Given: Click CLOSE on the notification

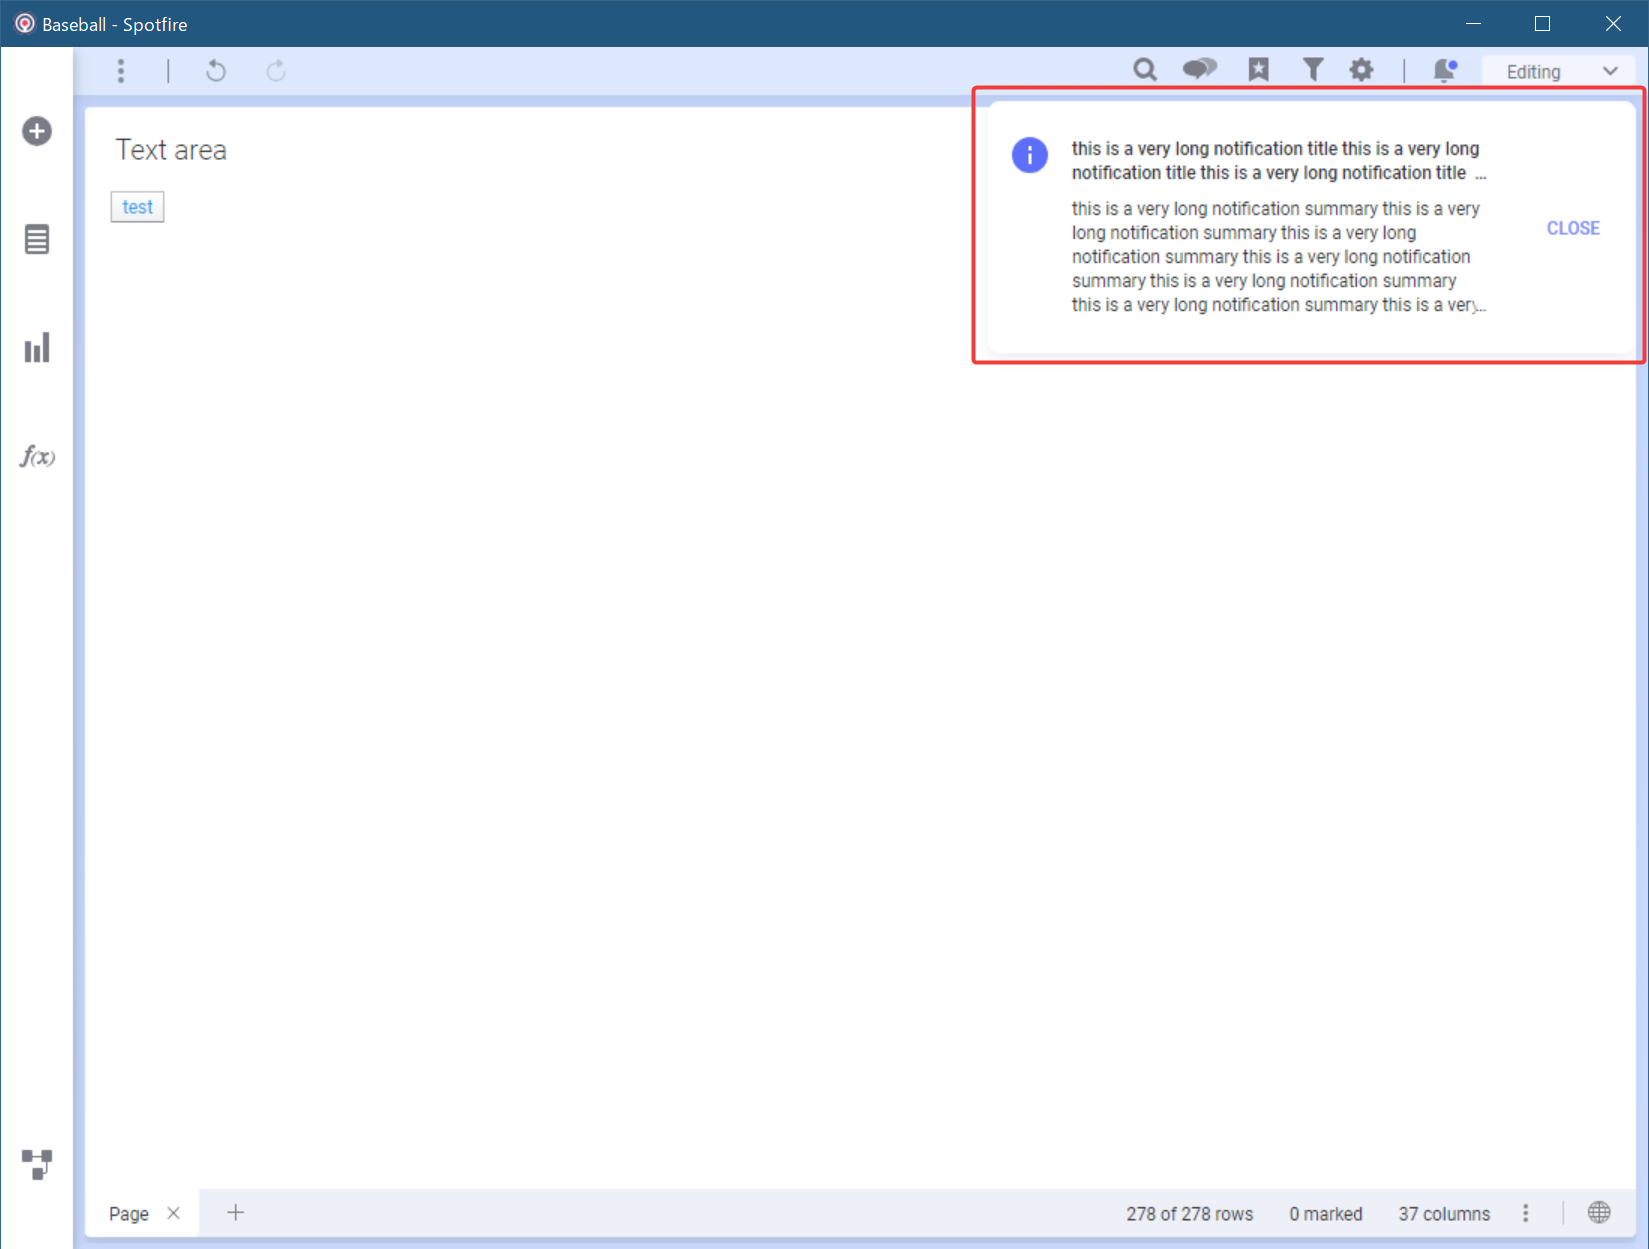Looking at the screenshot, I should (1573, 228).
